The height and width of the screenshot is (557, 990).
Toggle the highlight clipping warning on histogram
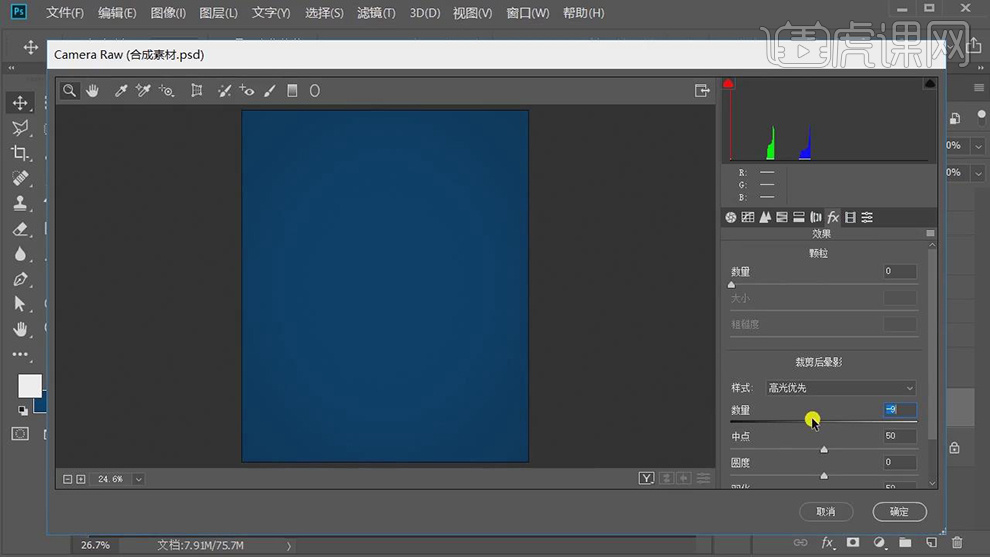click(930, 84)
